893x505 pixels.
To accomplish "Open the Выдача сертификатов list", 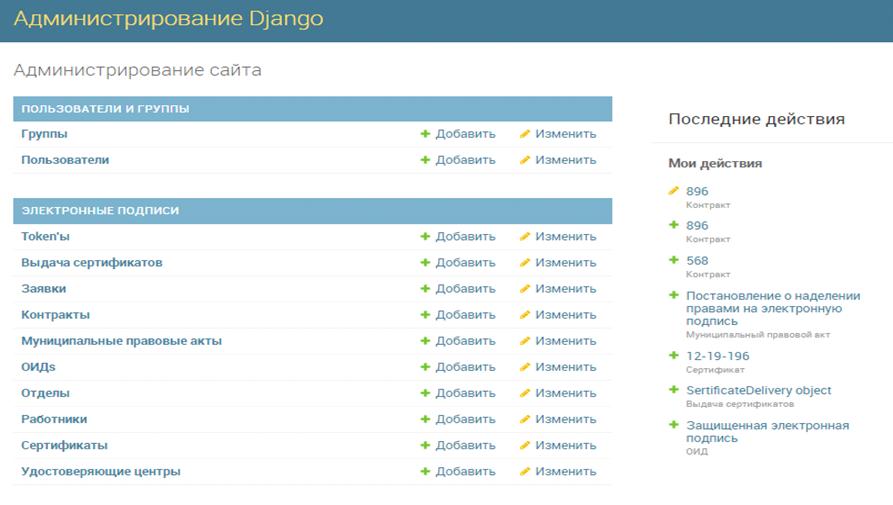I will 91,263.
